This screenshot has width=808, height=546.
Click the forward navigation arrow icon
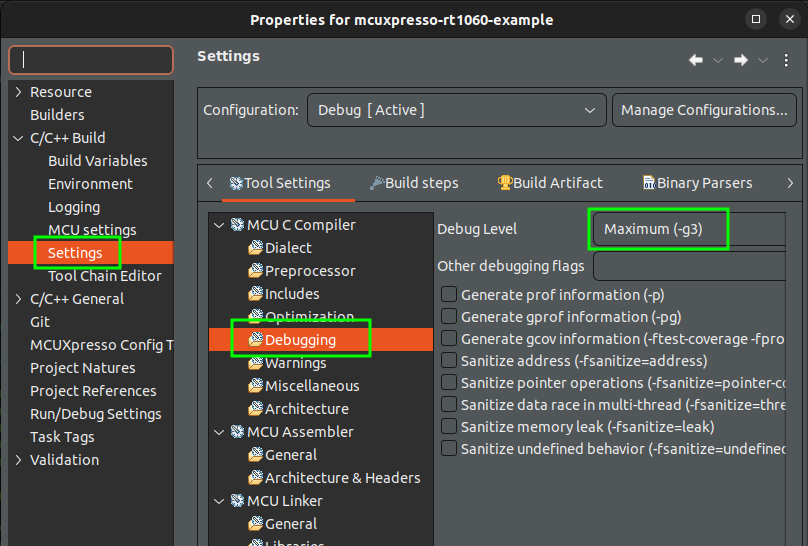[741, 60]
